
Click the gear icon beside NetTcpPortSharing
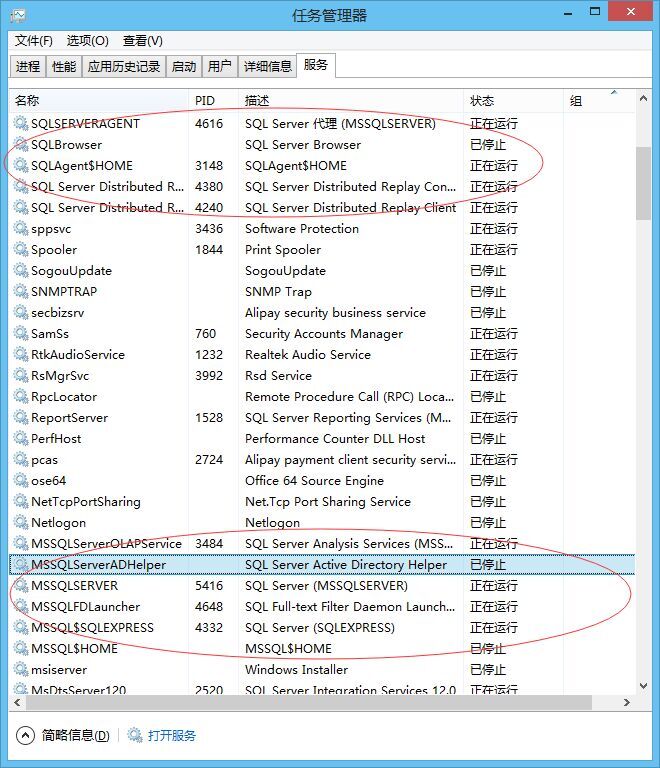[21, 502]
